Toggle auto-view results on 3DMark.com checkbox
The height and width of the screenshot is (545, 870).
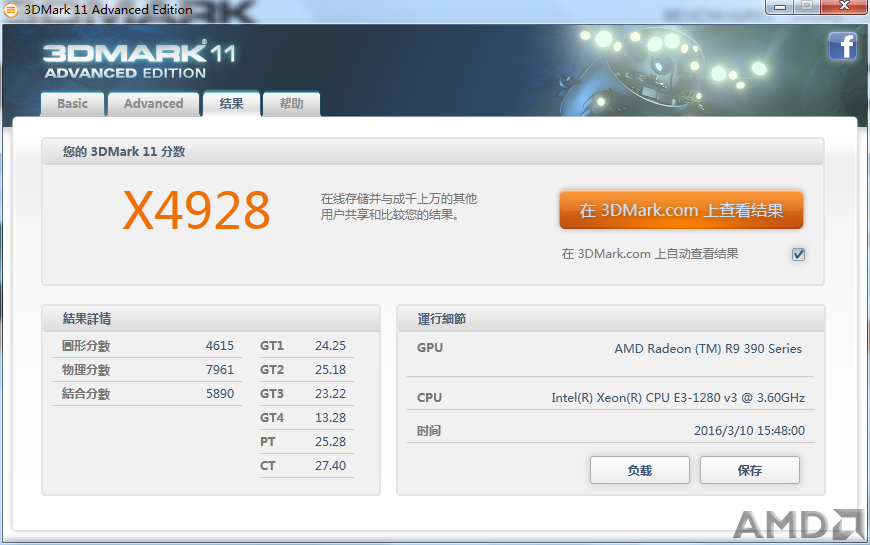pyautogui.click(x=798, y=254)
